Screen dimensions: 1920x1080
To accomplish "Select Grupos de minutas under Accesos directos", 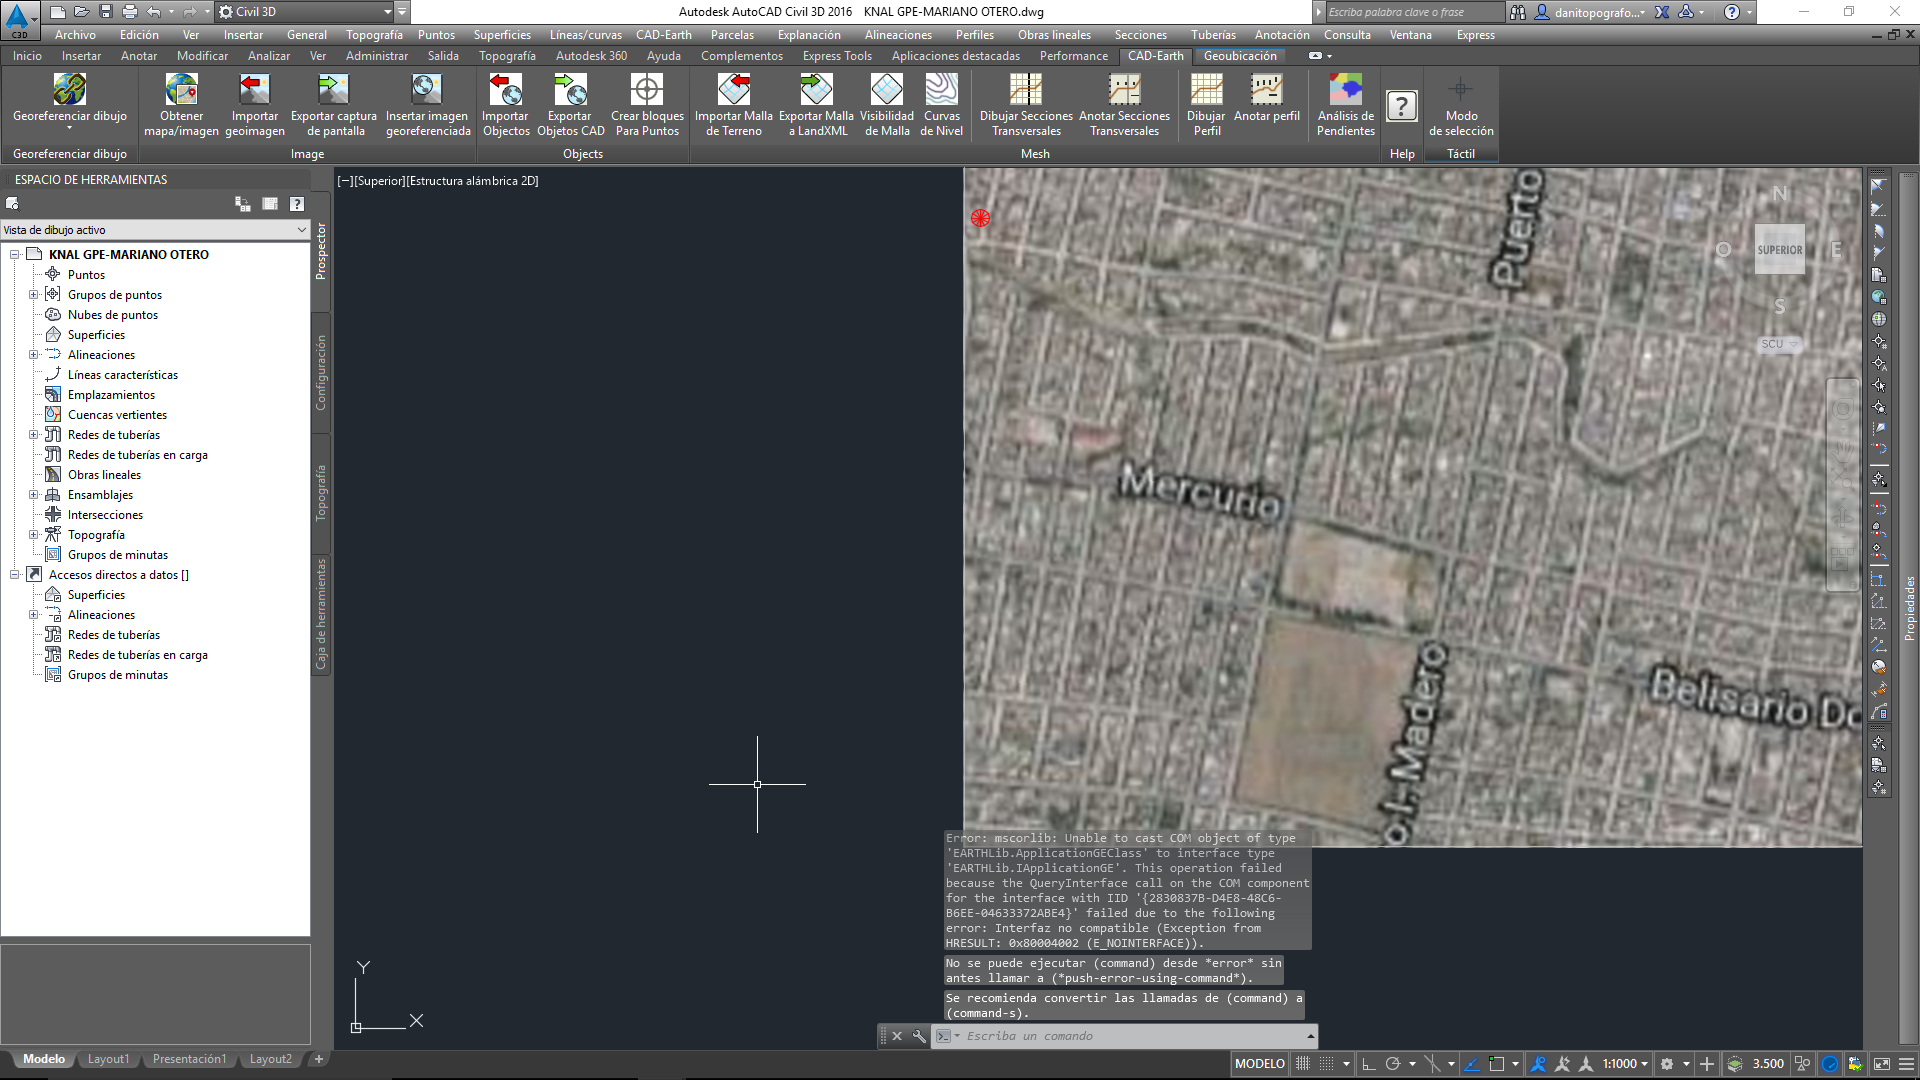I will tap(118, 675).
